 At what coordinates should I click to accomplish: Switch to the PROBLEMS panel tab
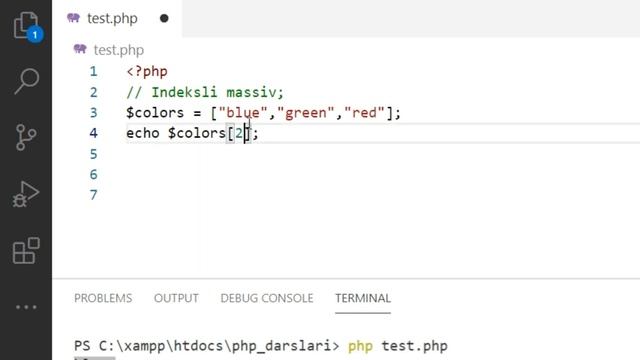point(103,298)
